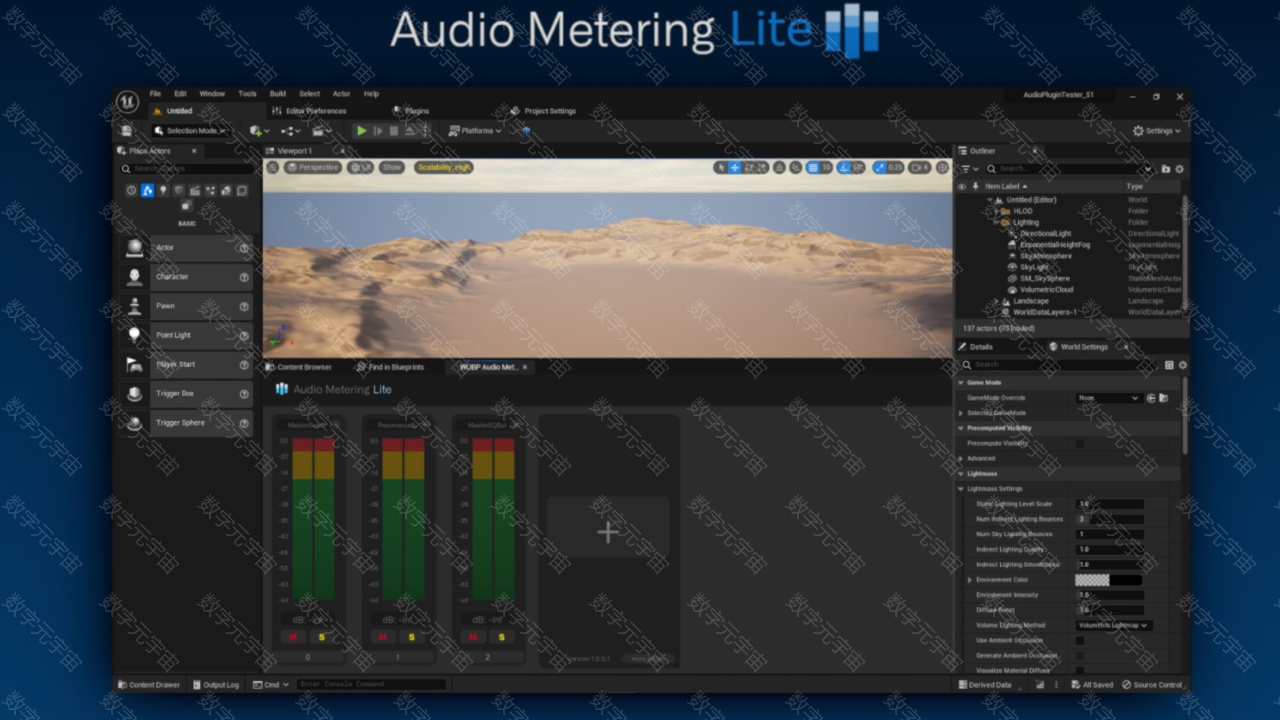Expand the HLOD folder in Outliner
1280x720 pixels.
pos(997,212)
